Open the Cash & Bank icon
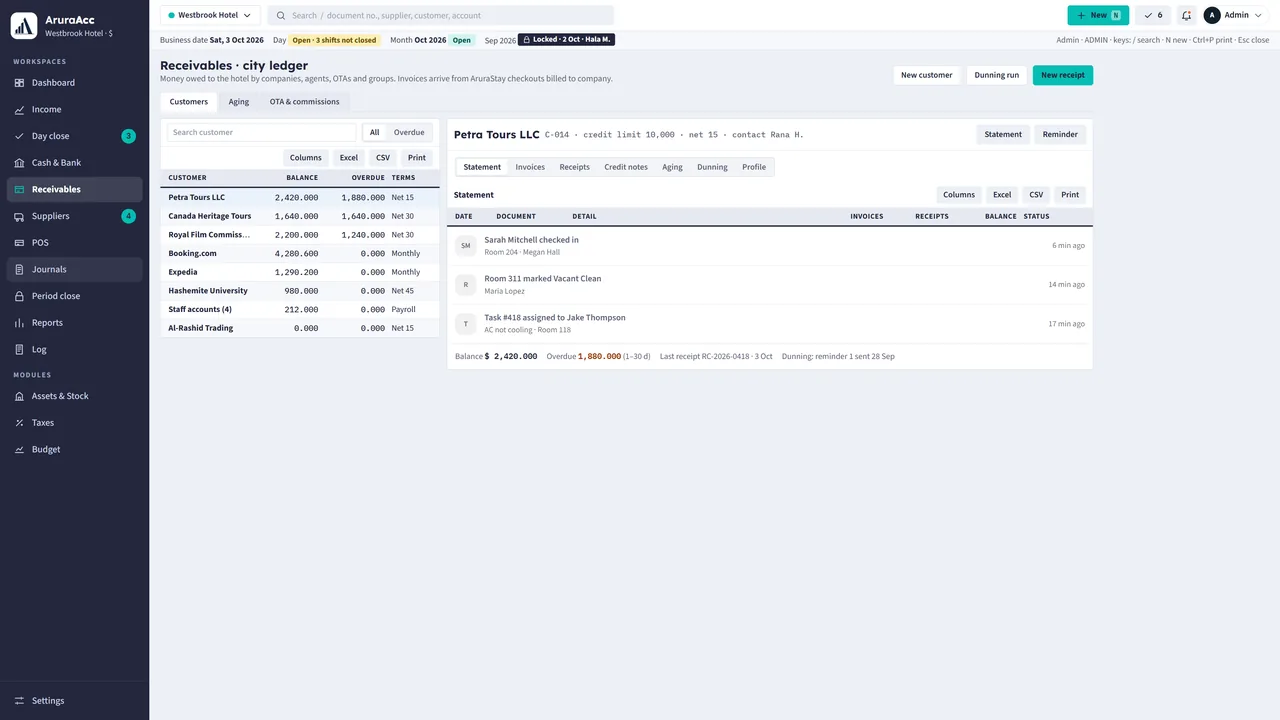Image resolution: width=1280 pixels, height=720 pixels. pyautogui.click(x=20, y=163)
